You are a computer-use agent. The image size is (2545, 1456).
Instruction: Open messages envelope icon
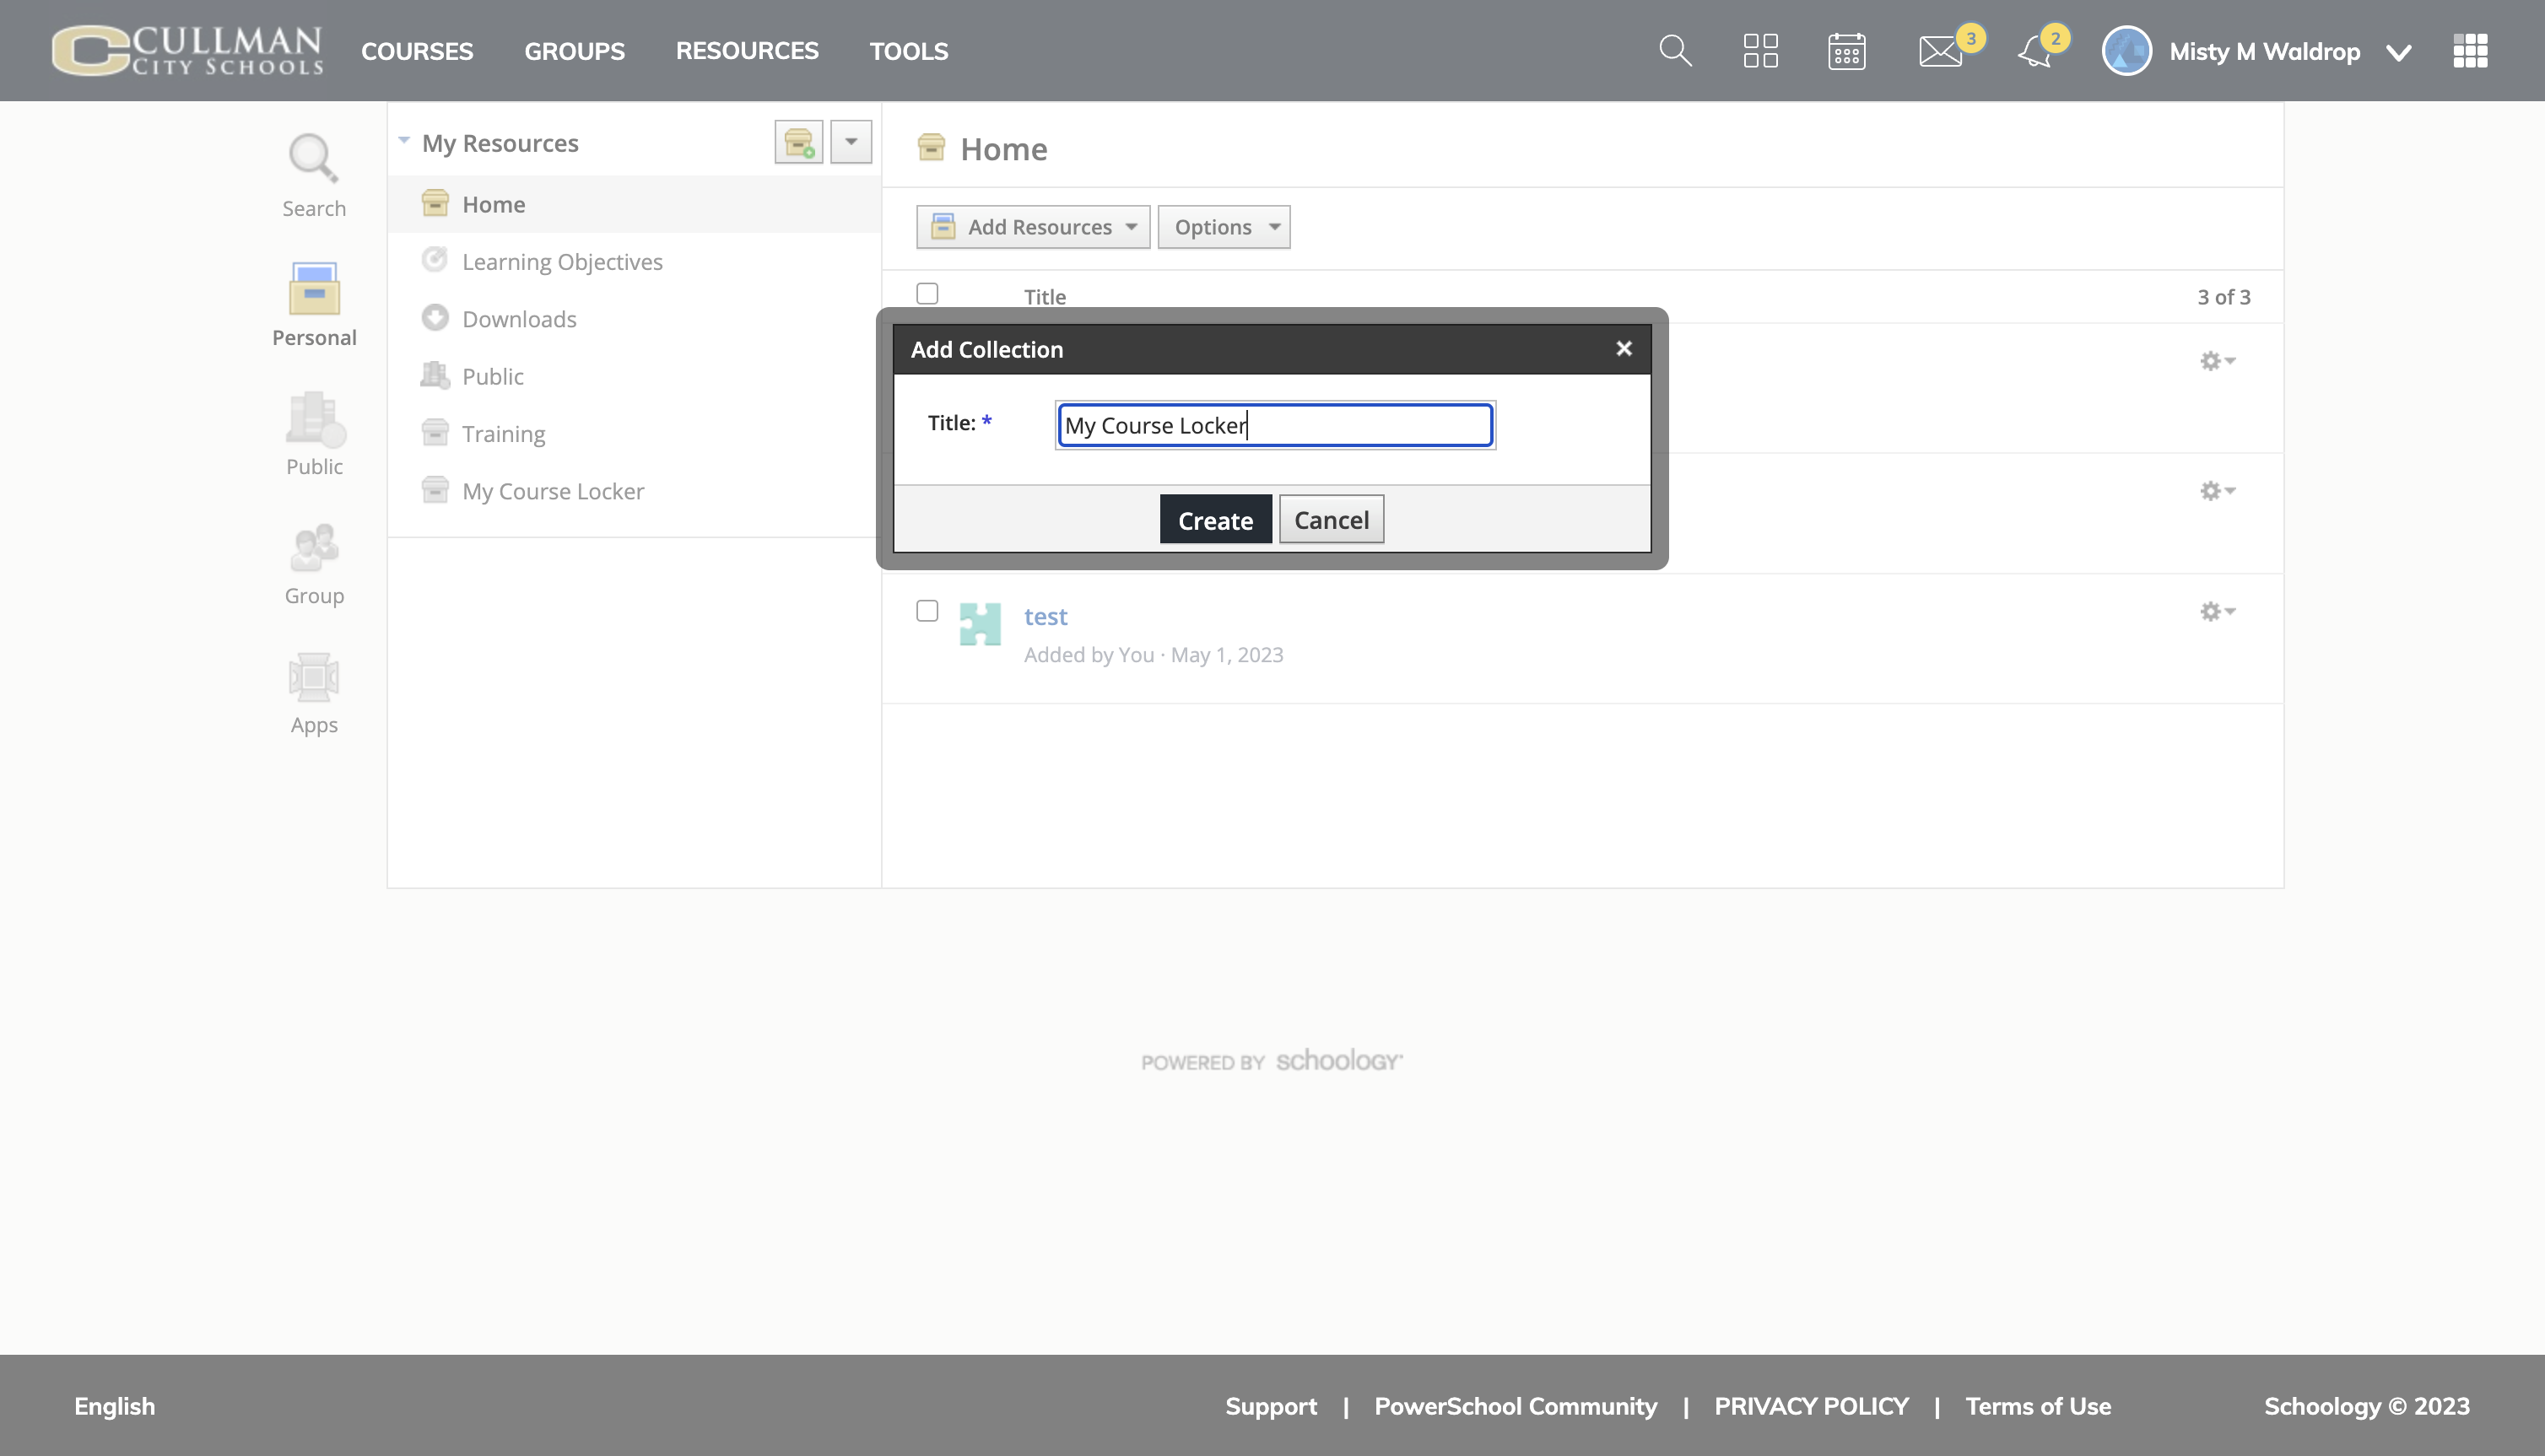(x=1940, y=51)
